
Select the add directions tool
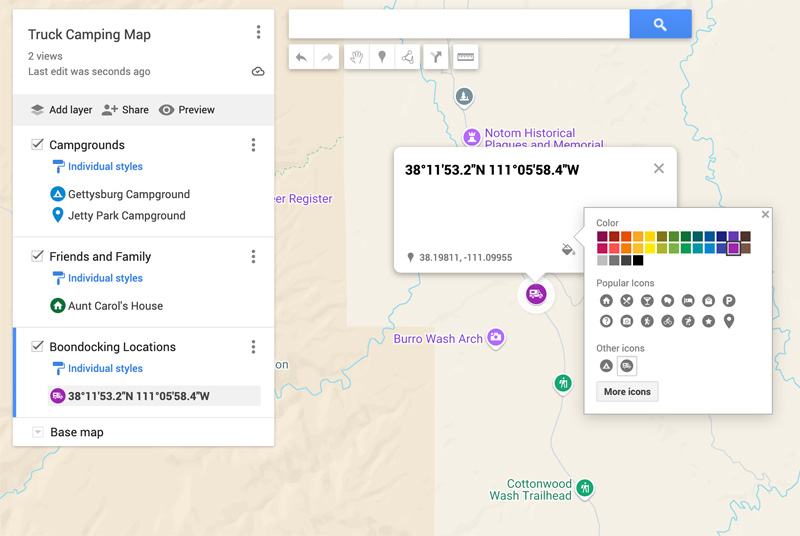pyautogui.click(x=436, y=57)
